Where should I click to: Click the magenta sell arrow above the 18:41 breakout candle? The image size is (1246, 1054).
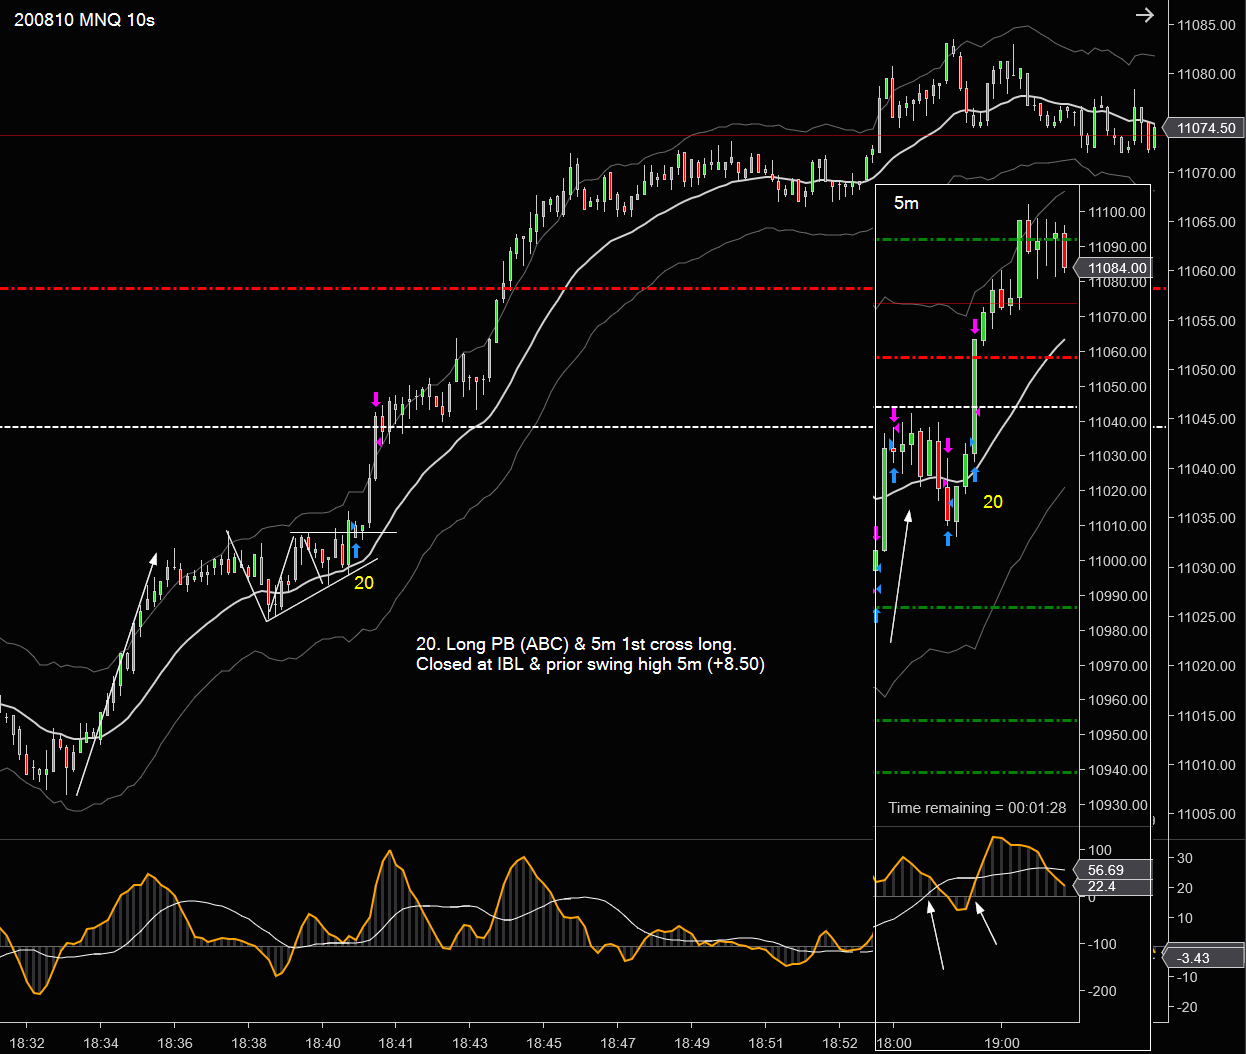(x=376, y=400)
